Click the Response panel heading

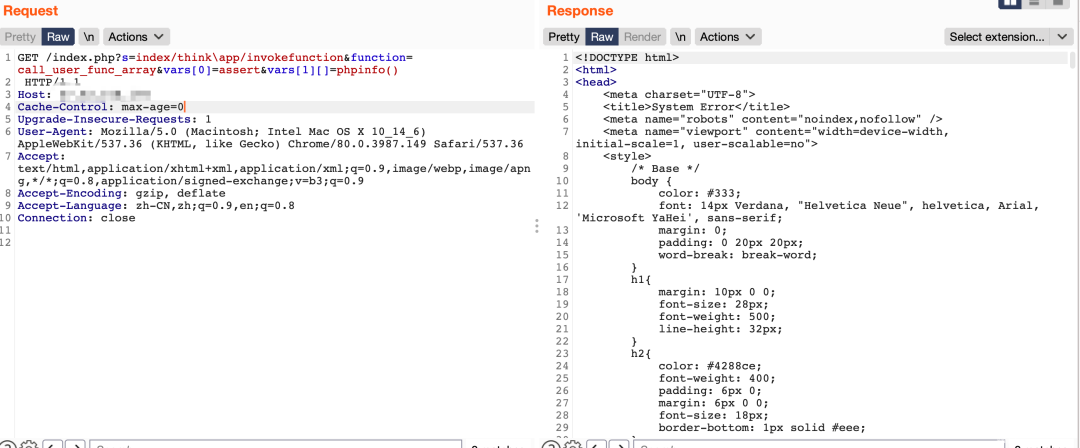pyautogui.click(x=580, y=10)
